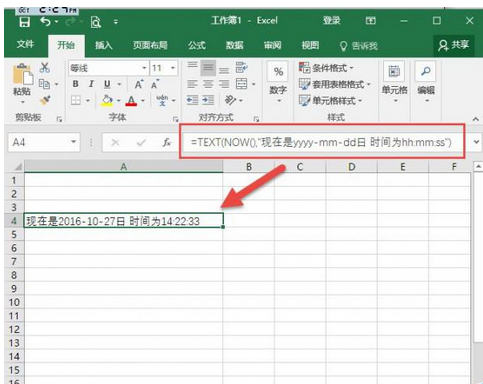Switch to the 视图 tab
The width and height of the screenshot is (483, 384).
(310, 45)
